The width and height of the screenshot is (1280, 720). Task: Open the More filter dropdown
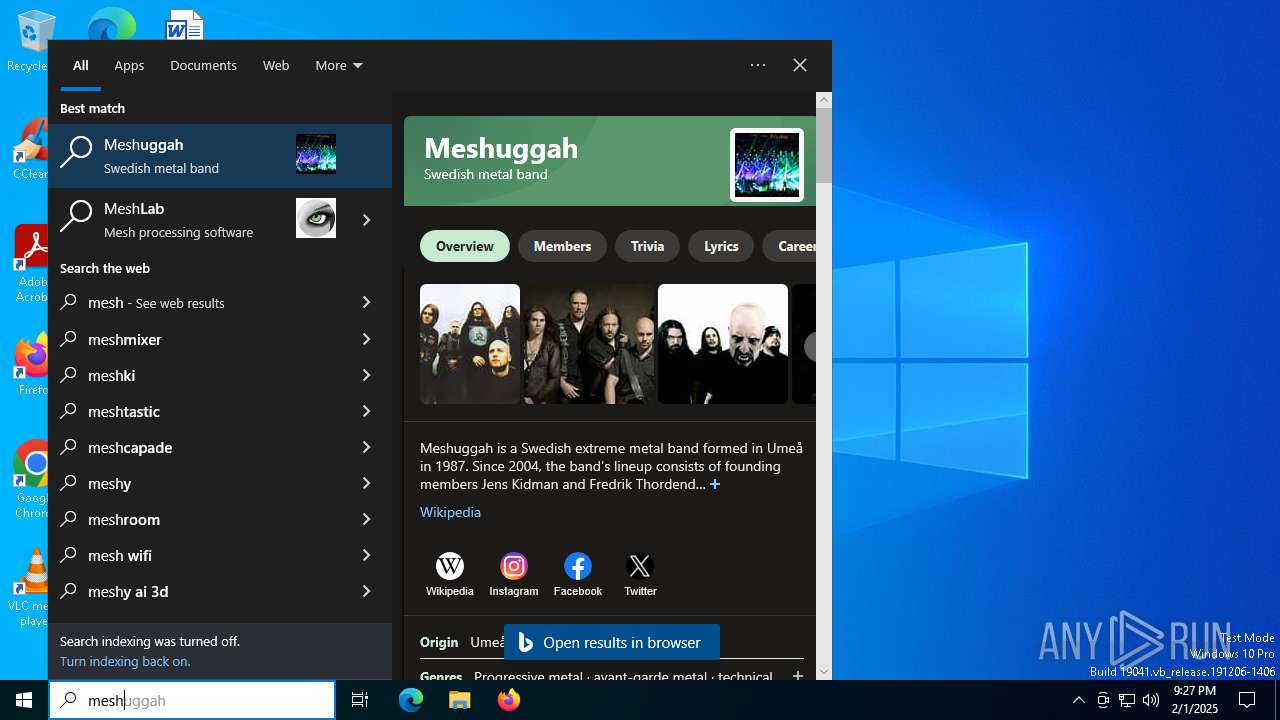click(338, 65)
